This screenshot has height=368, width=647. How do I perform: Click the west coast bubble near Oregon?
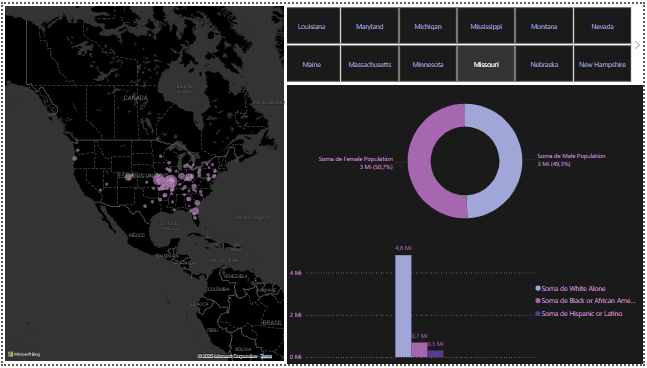click(75, 158)
